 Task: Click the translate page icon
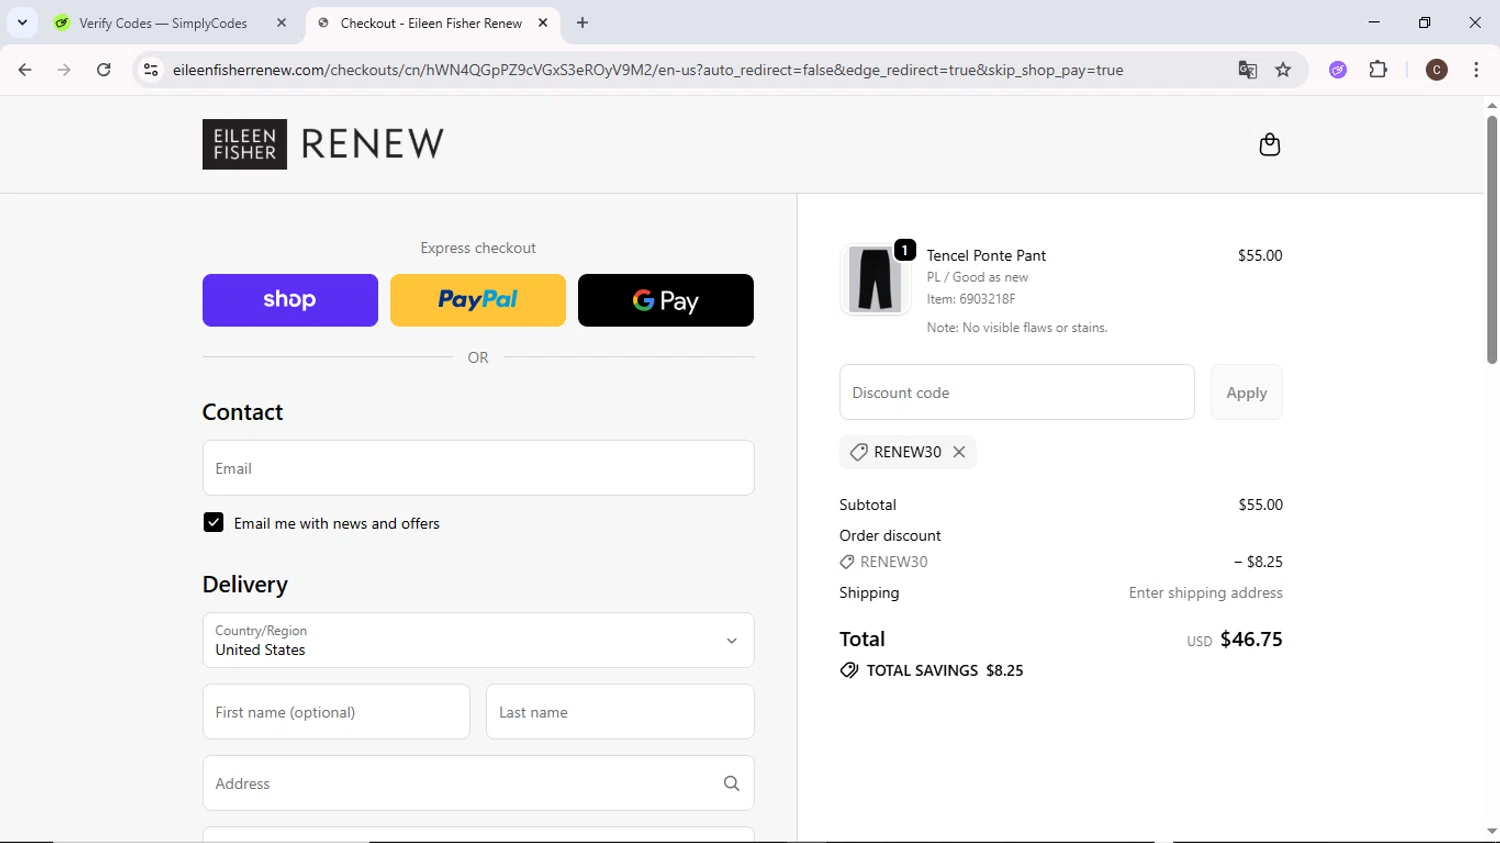(x=1247, y=70)
